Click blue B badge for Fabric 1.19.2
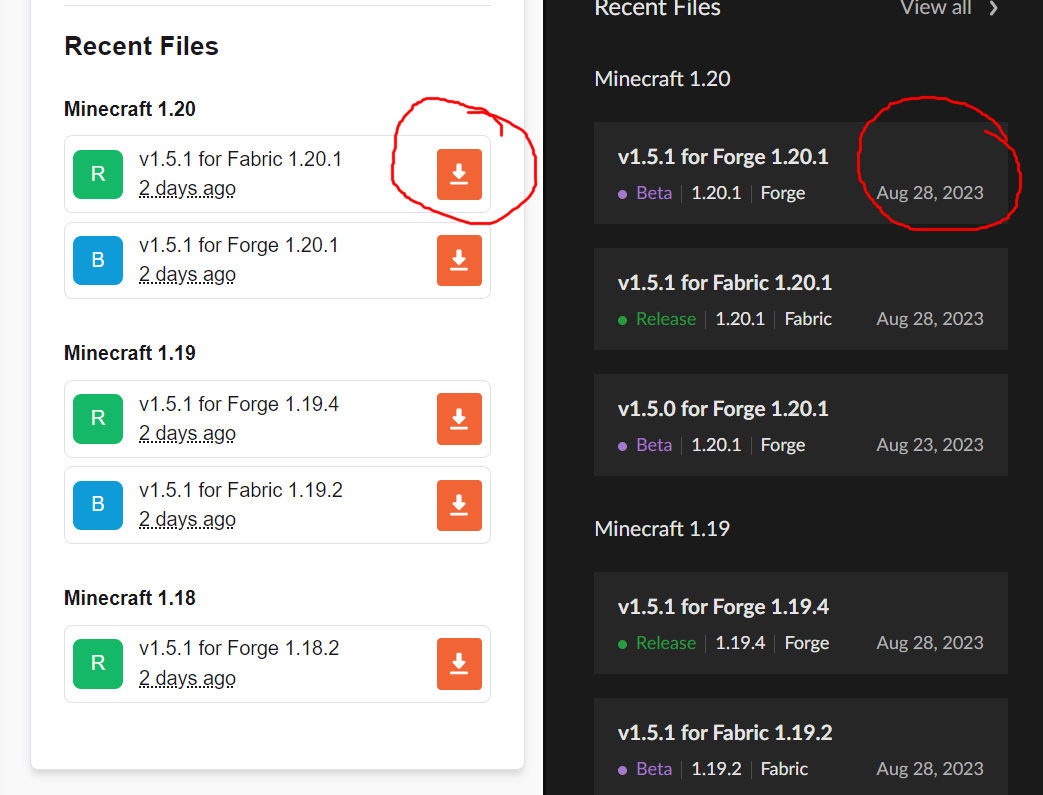This screenshot has height=795, width=1043. [98, 505]
